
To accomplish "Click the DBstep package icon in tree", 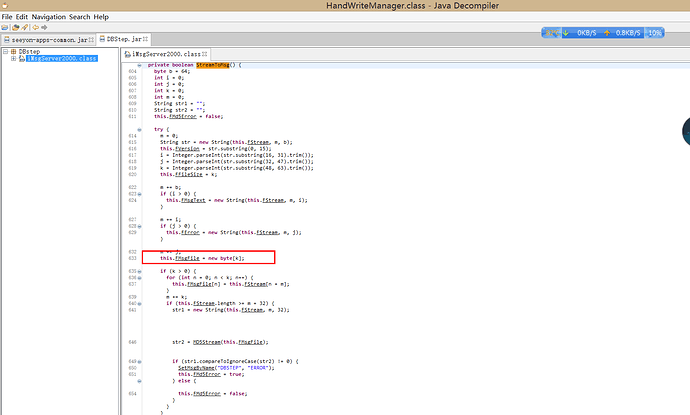I will (14, 51).
